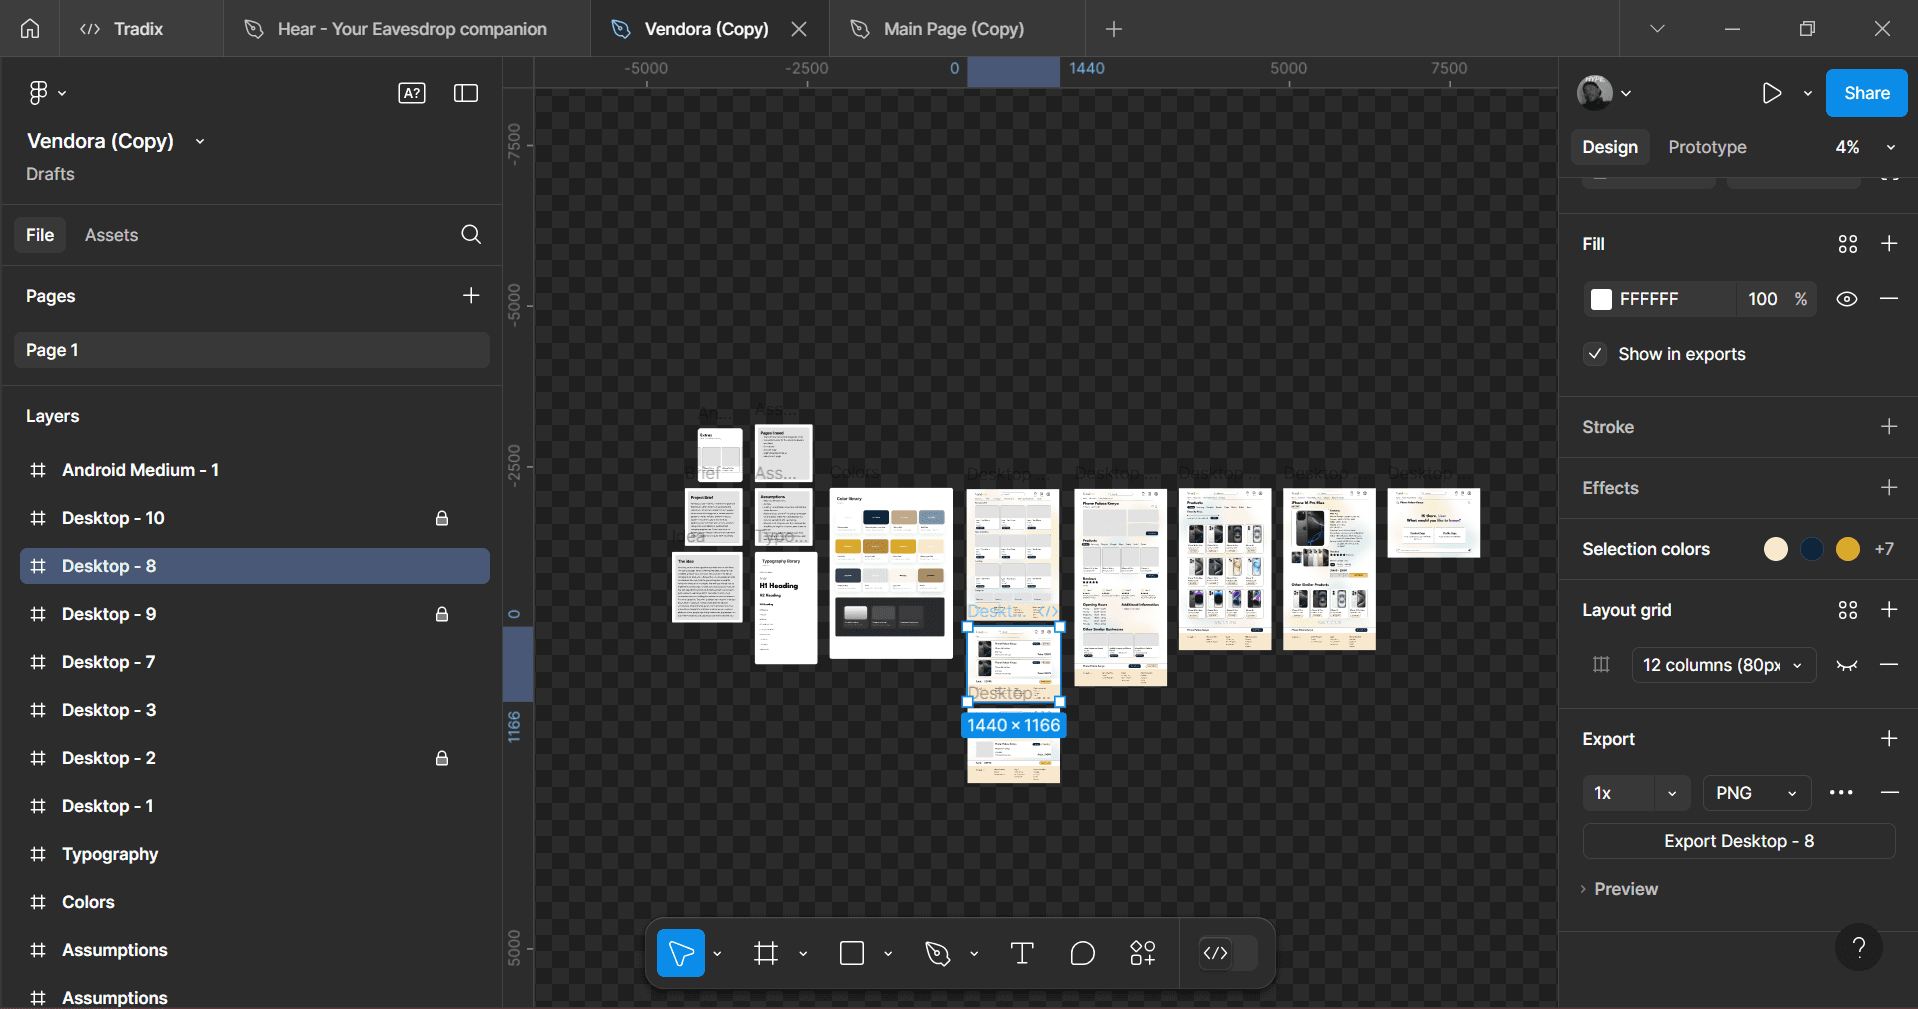Select the Text tool
Screen dimensions: 1918x1009
pos(1022,953)
